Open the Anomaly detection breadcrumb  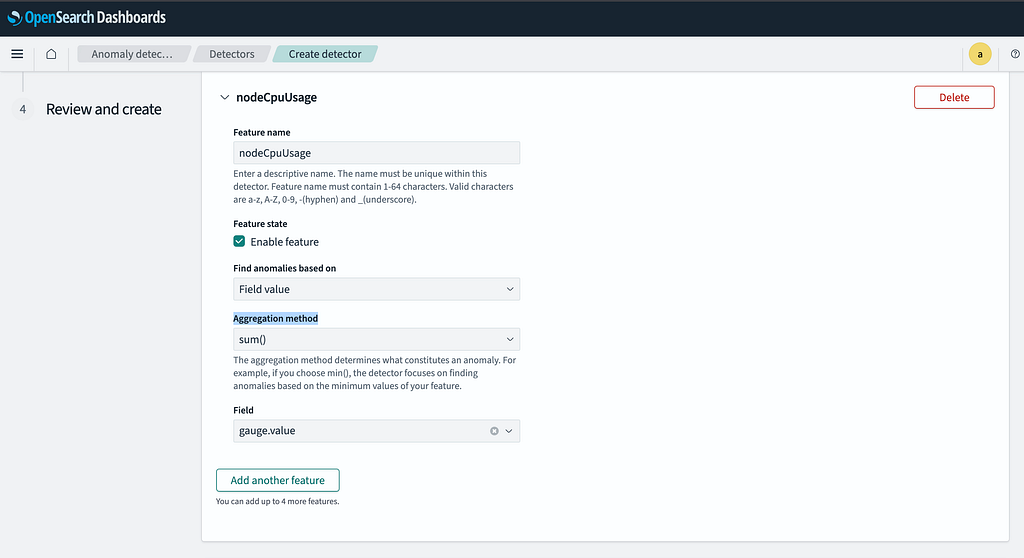point(133,54)
